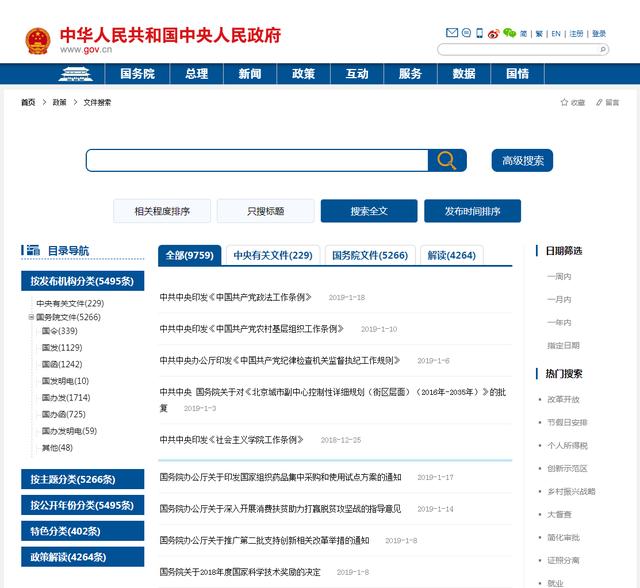Toggle the 只搜标题 search option
Screen dimensions: 640x588
pyautogui.click(x=265, y=211)
